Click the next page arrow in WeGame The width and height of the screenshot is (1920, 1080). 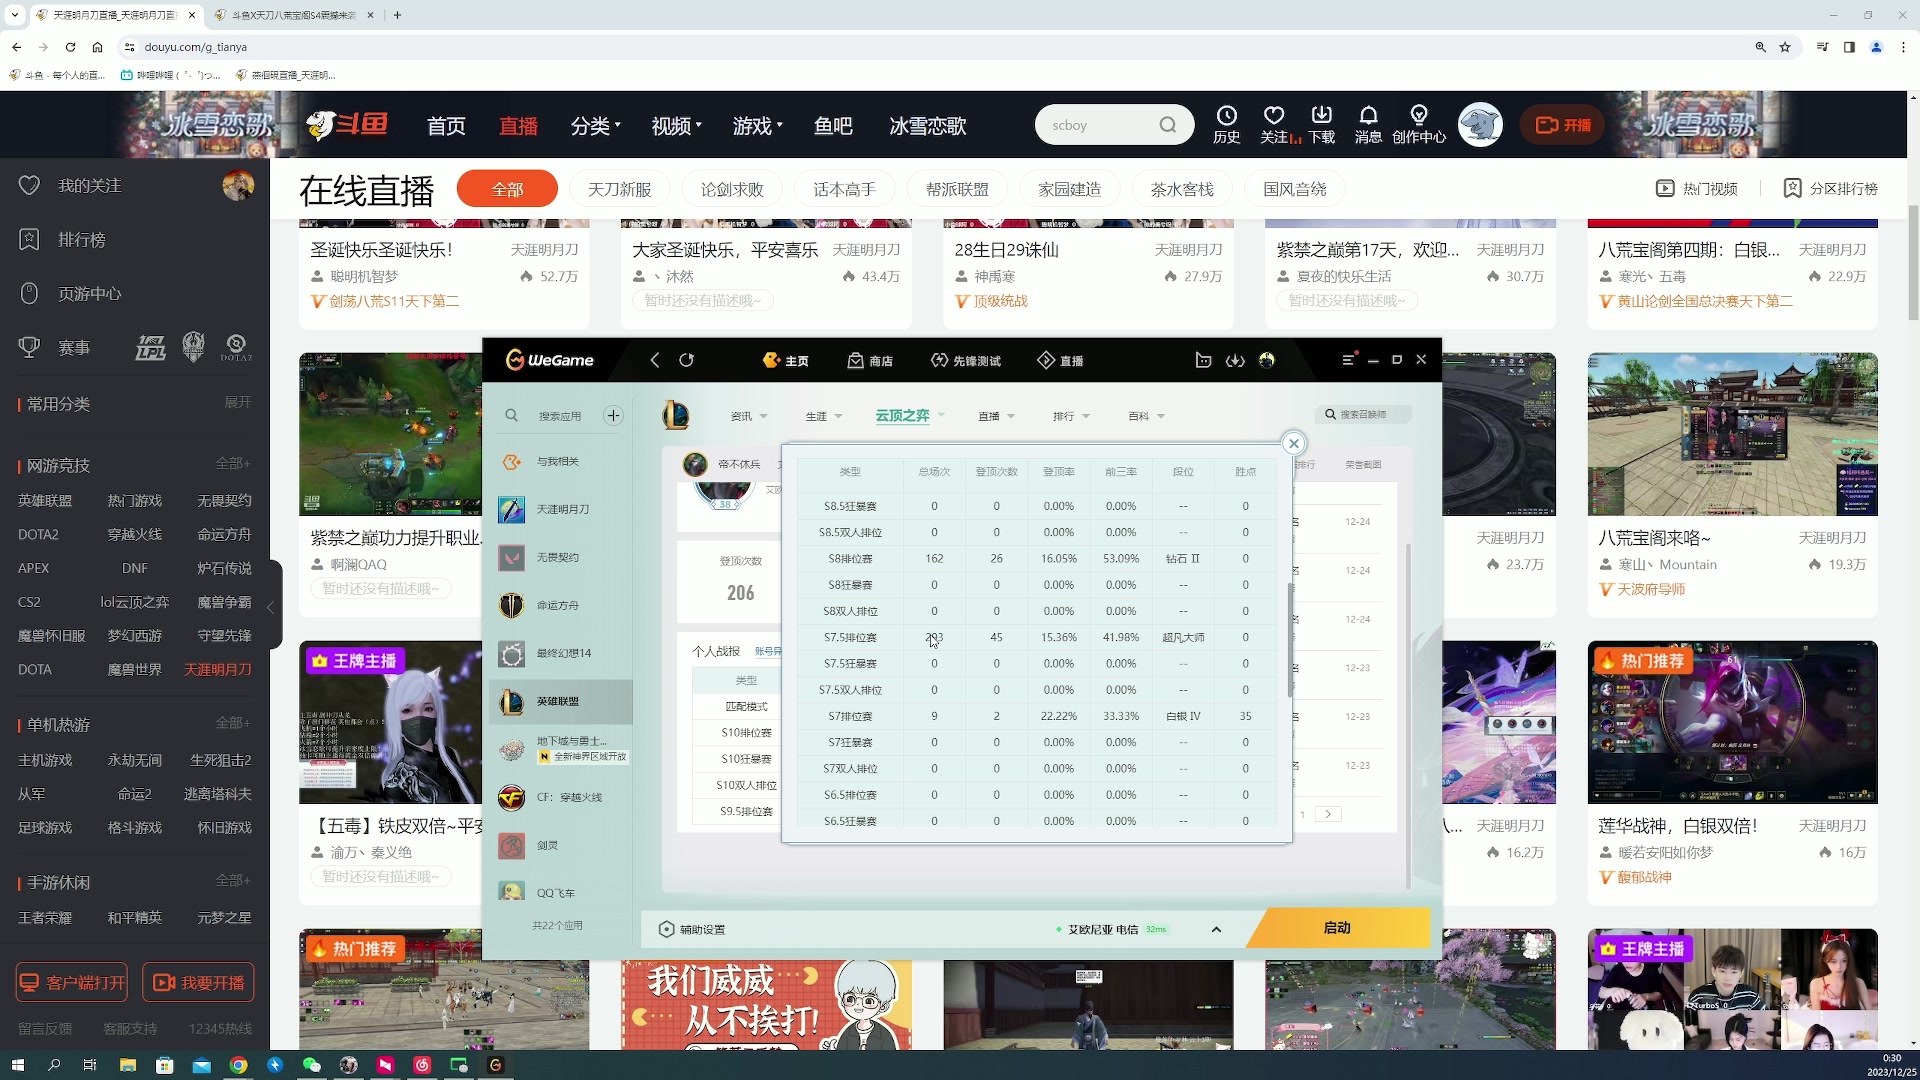[x=1327, y=814]
